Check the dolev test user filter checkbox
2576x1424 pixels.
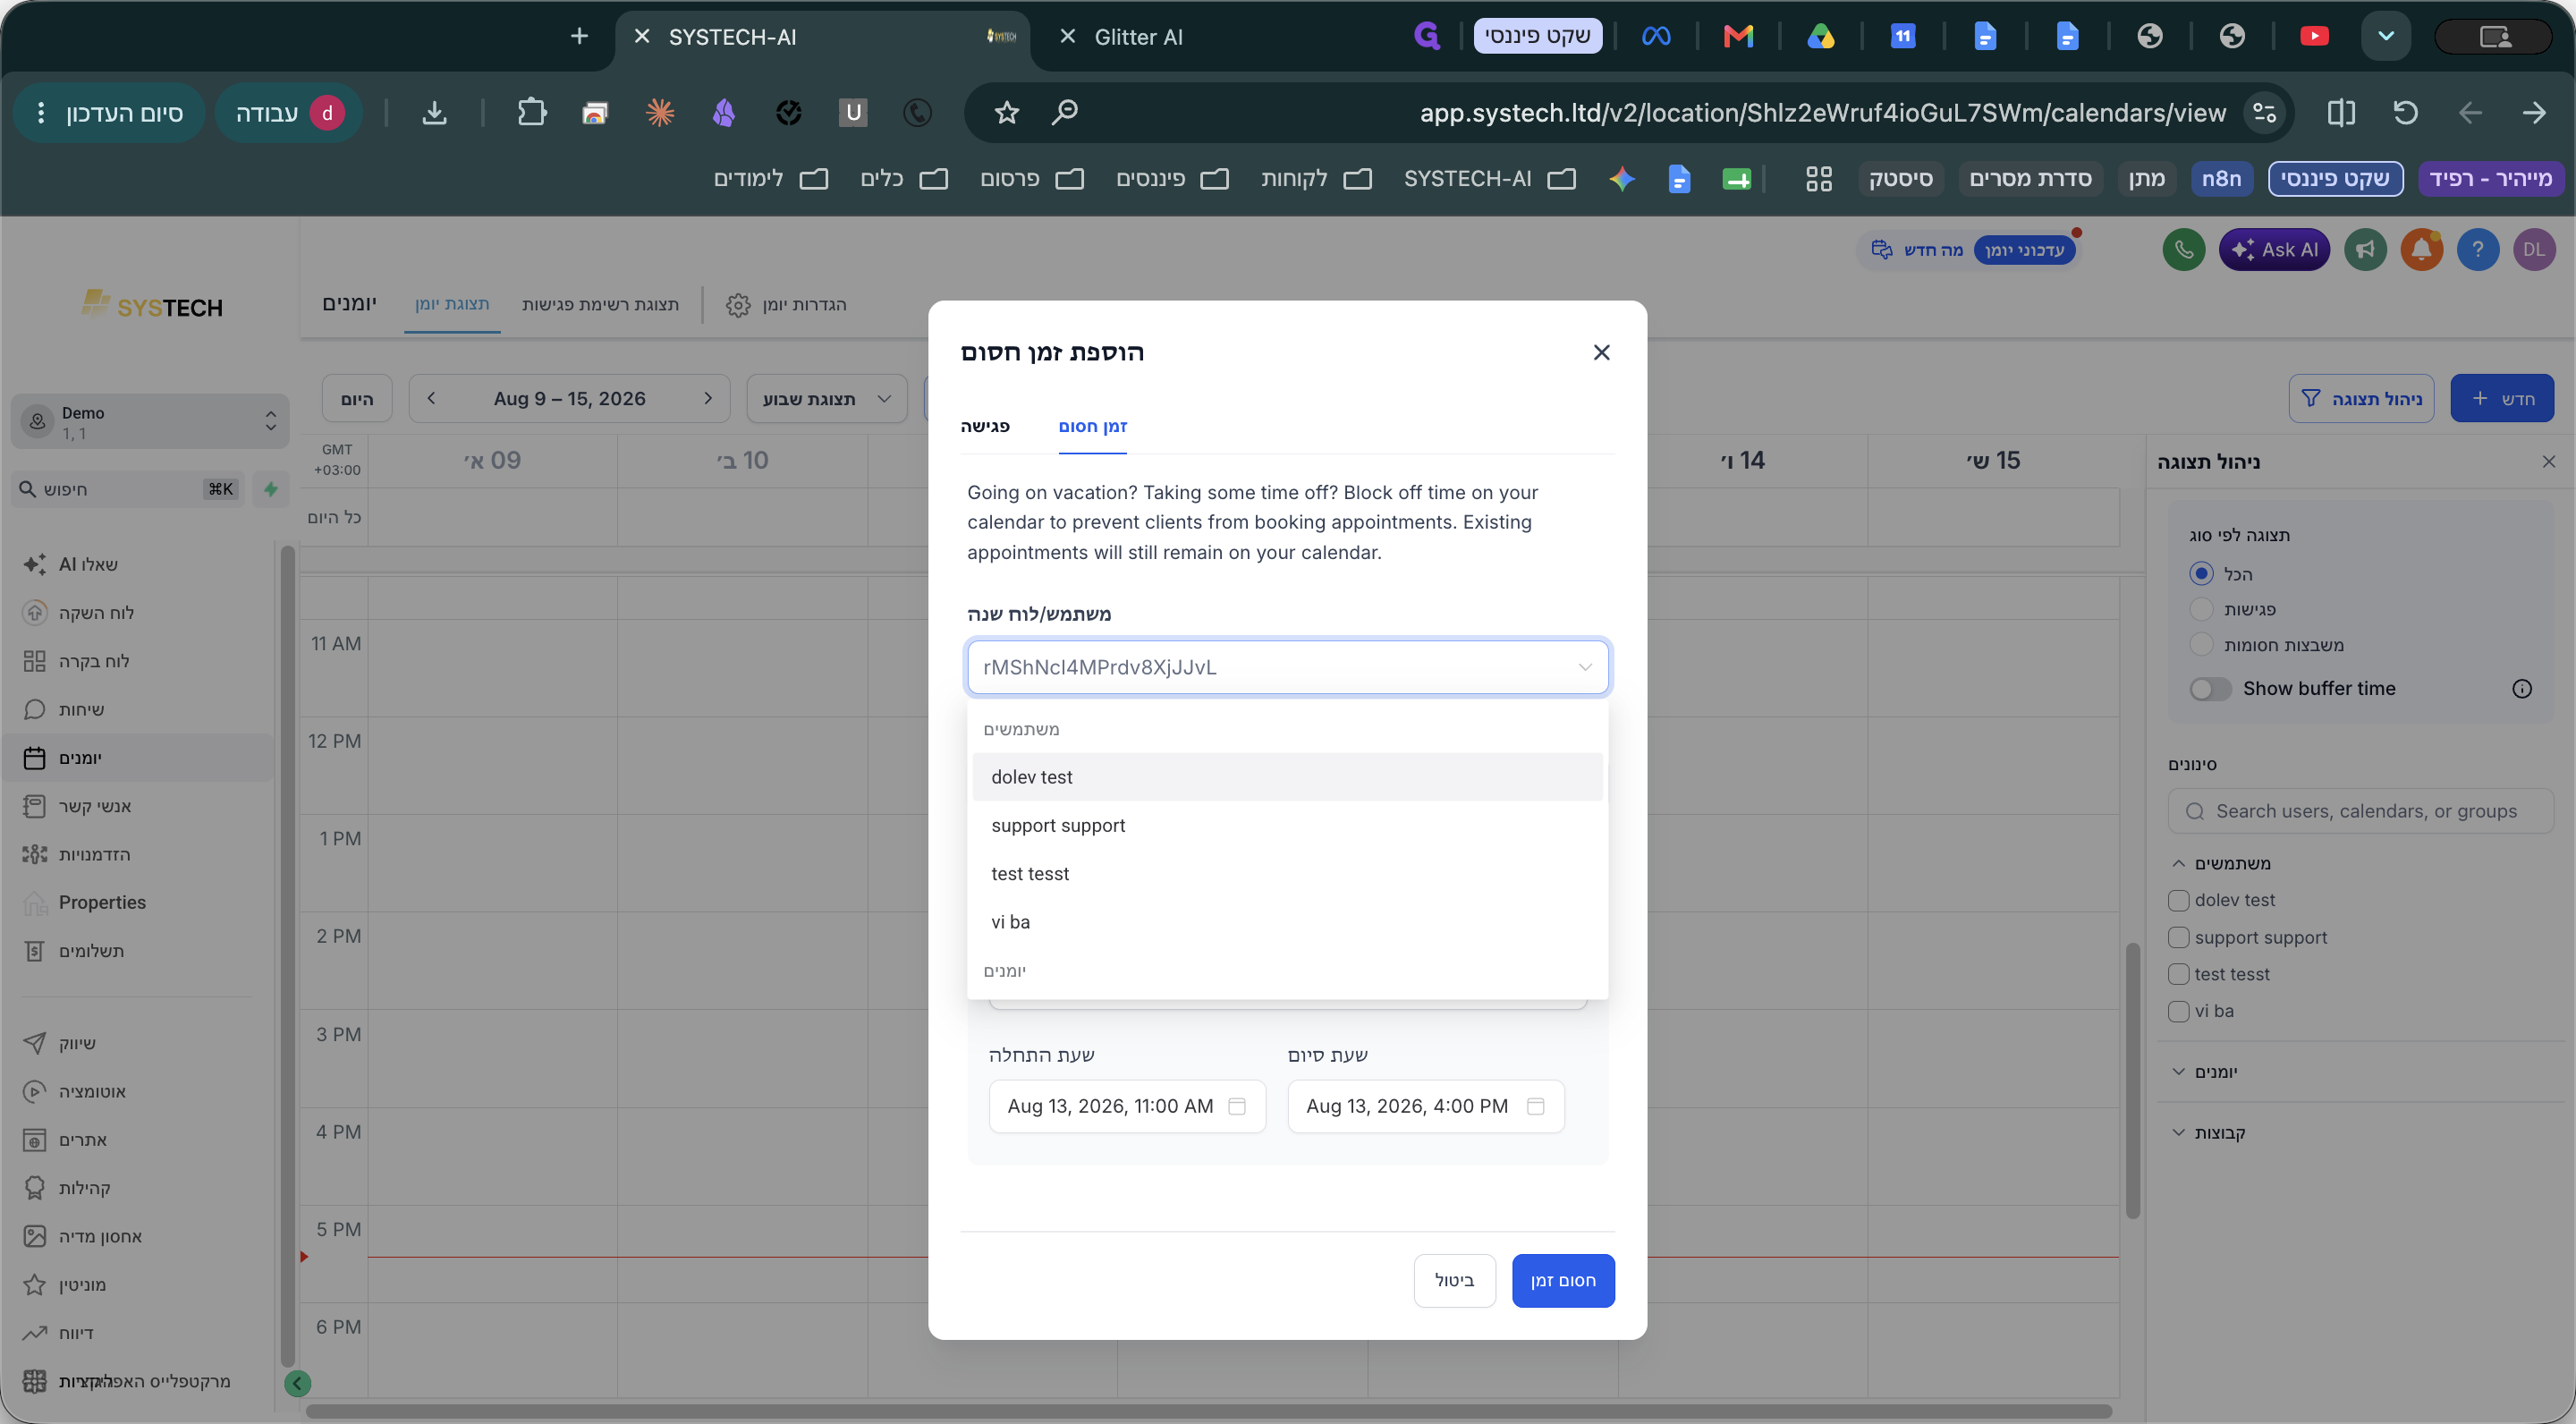pyautogui.click(x=2179, y=900)
